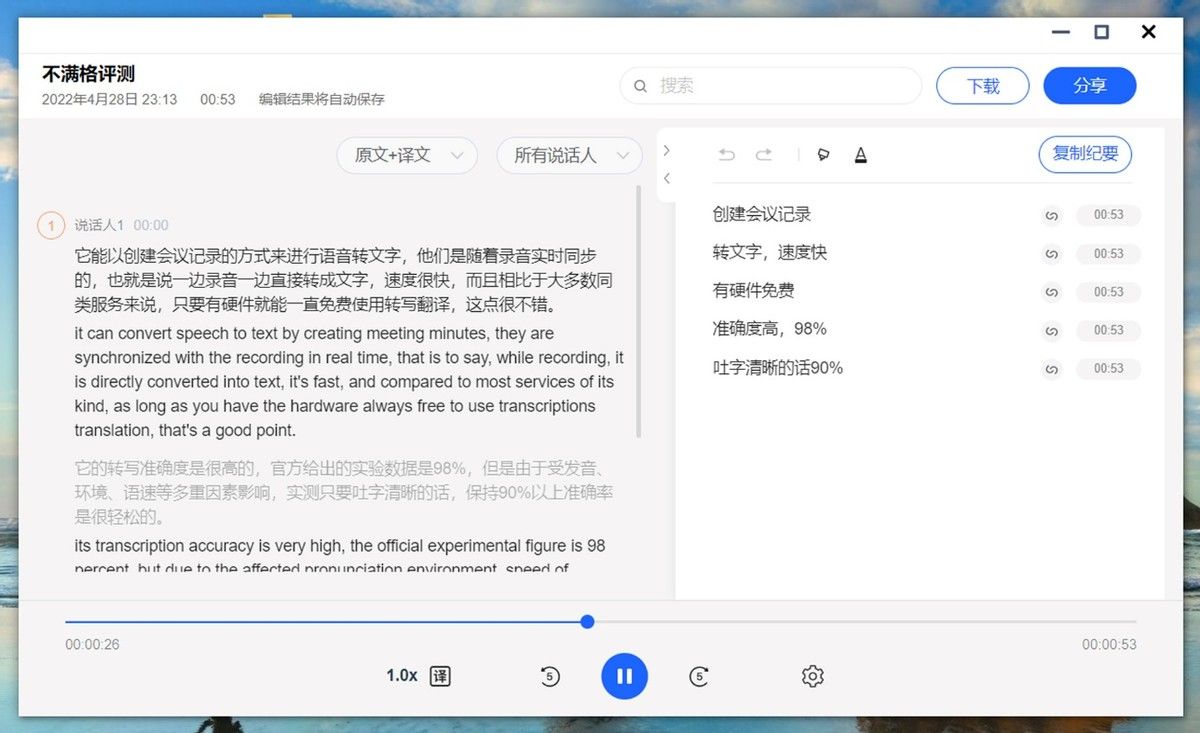Toggle the 译 translation icon
The image size is (1200, 733).
(440, 676)
